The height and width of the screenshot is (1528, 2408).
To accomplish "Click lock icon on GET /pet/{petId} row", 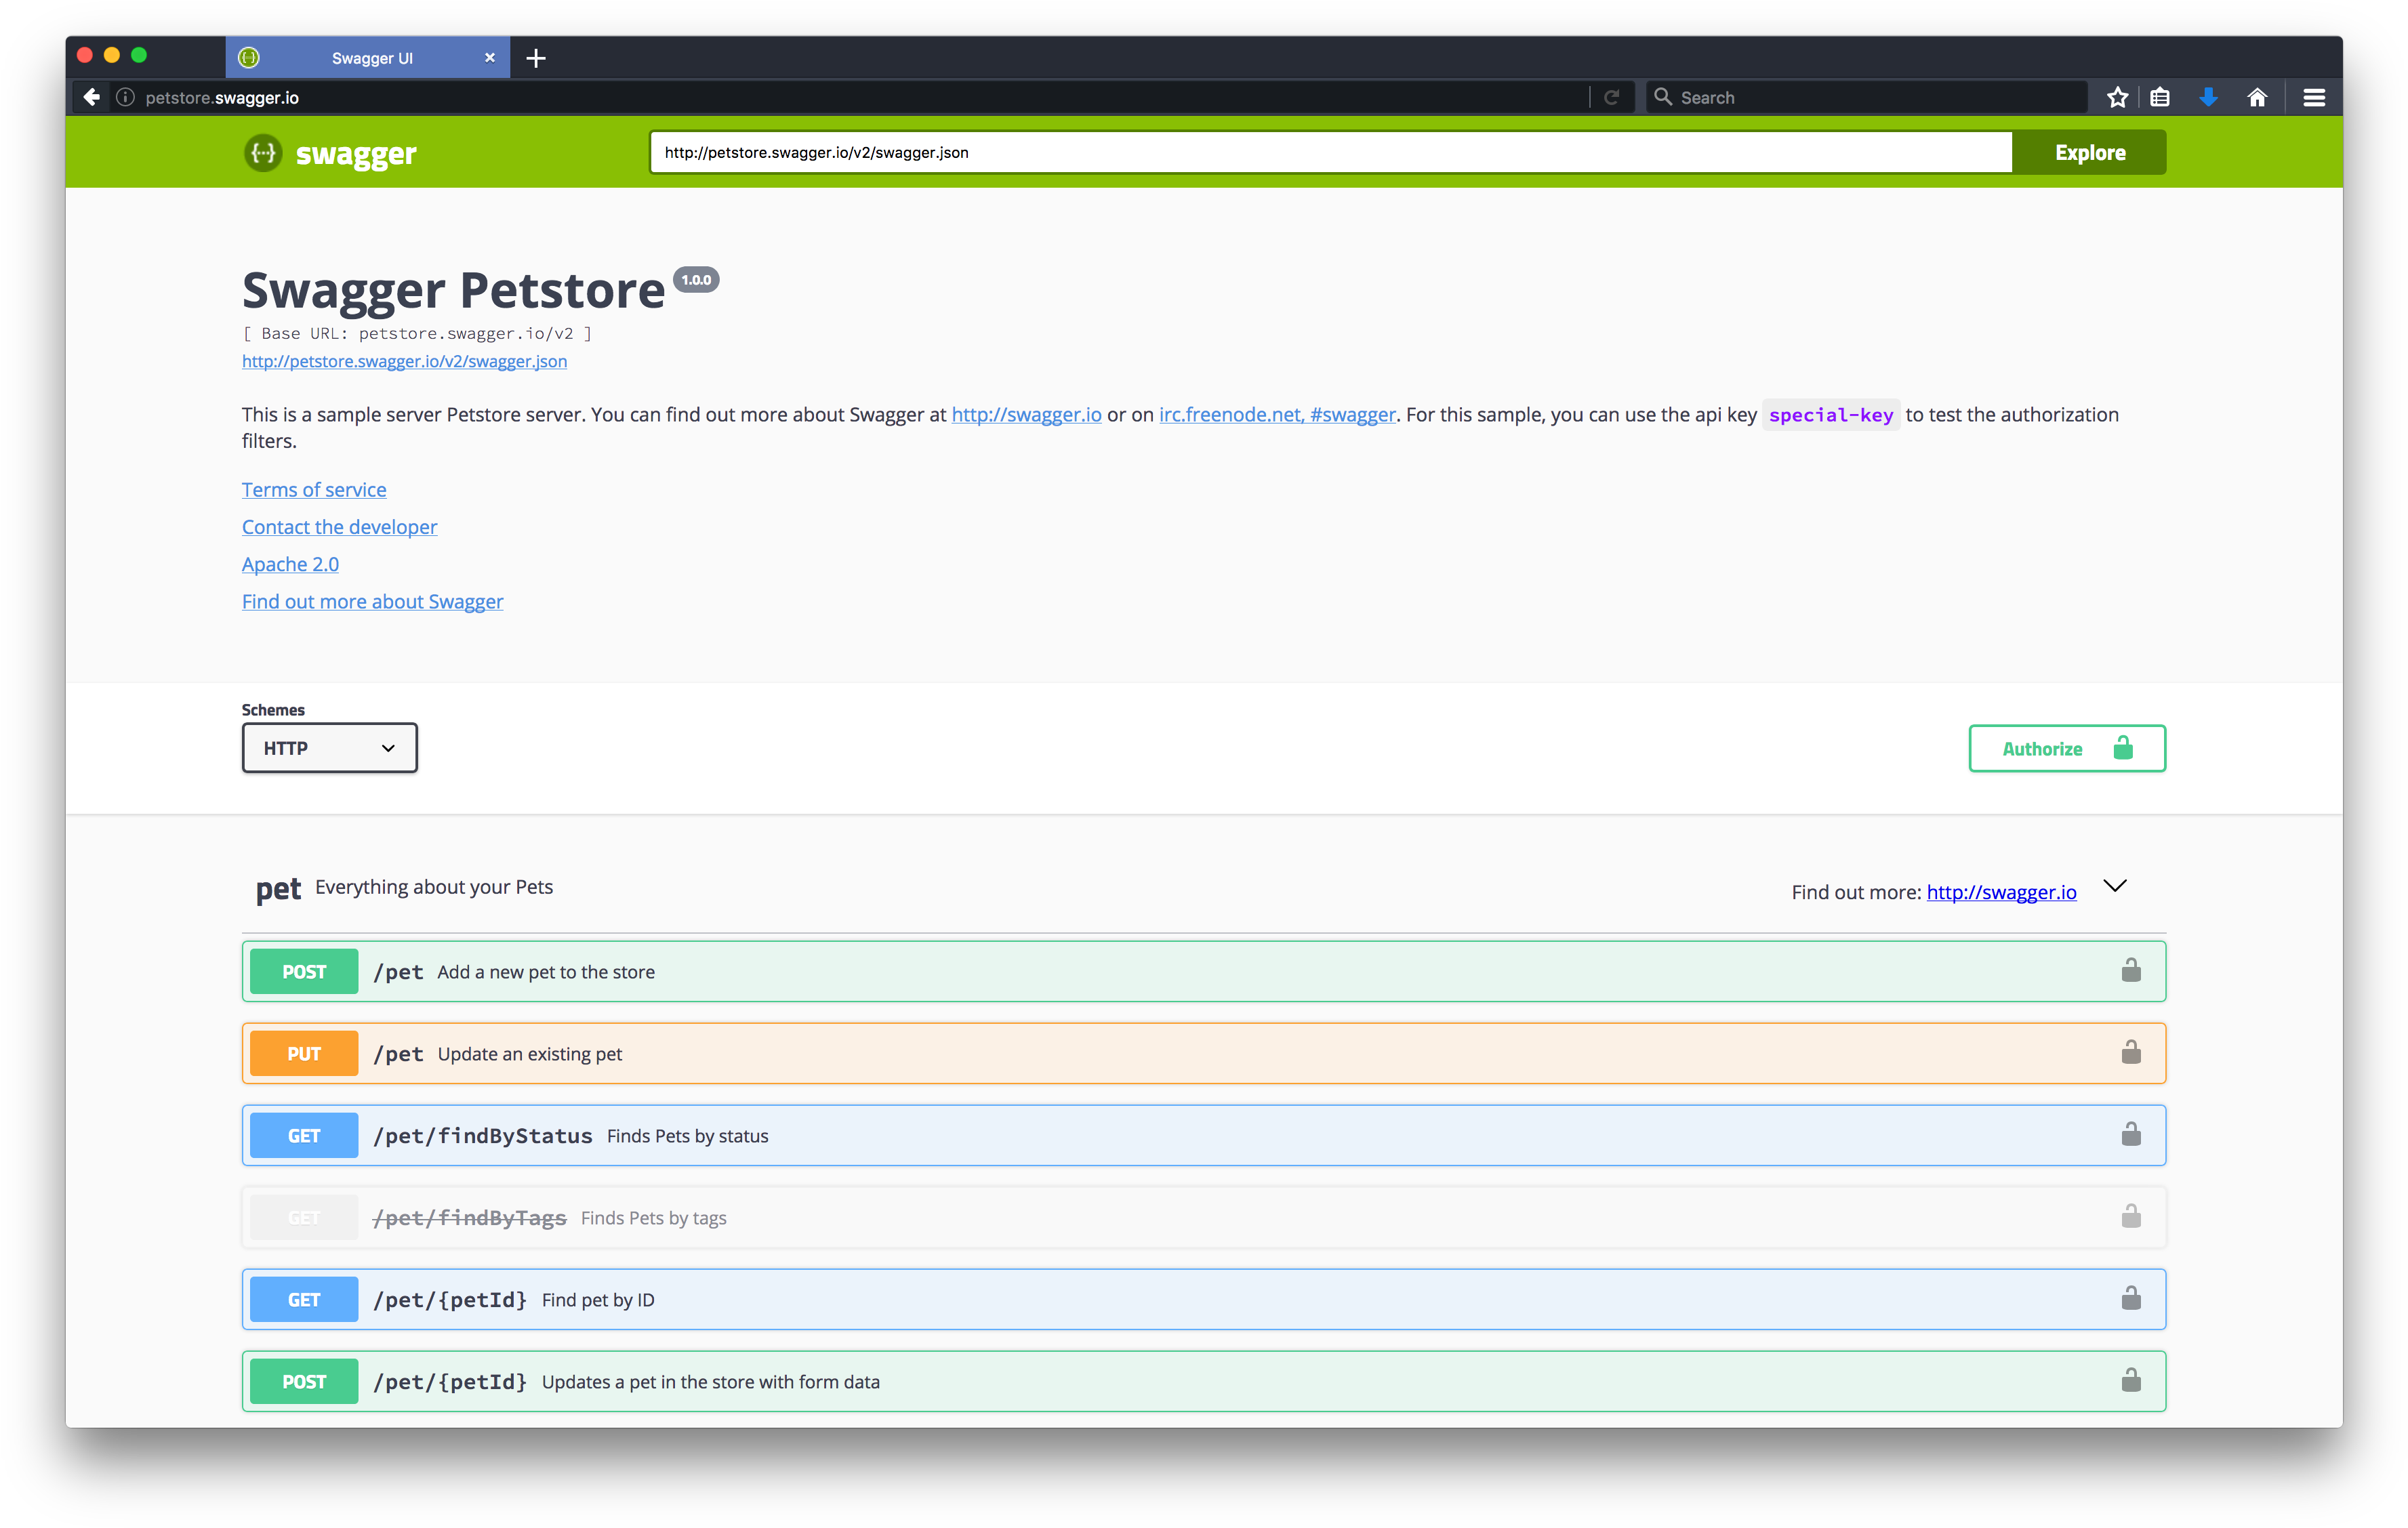I will [x=2131, y=1299].
